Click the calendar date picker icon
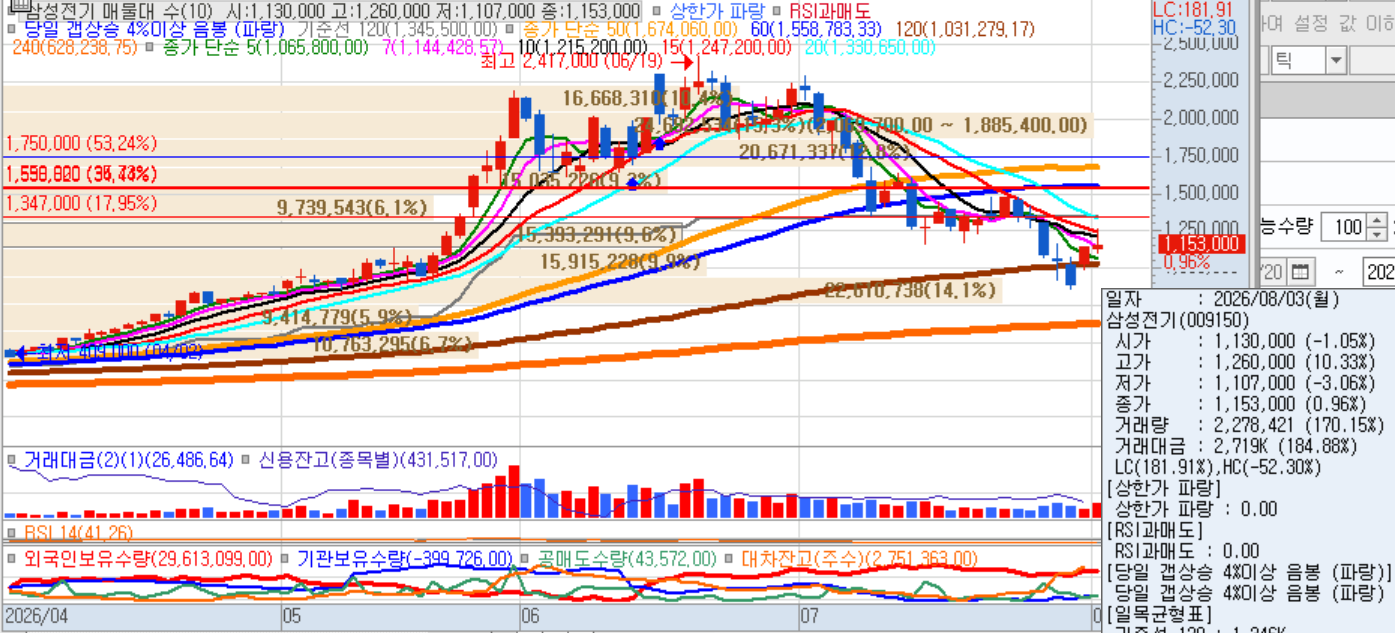The width and height of the screenshot is (1395, 633). pos(1299,271)
